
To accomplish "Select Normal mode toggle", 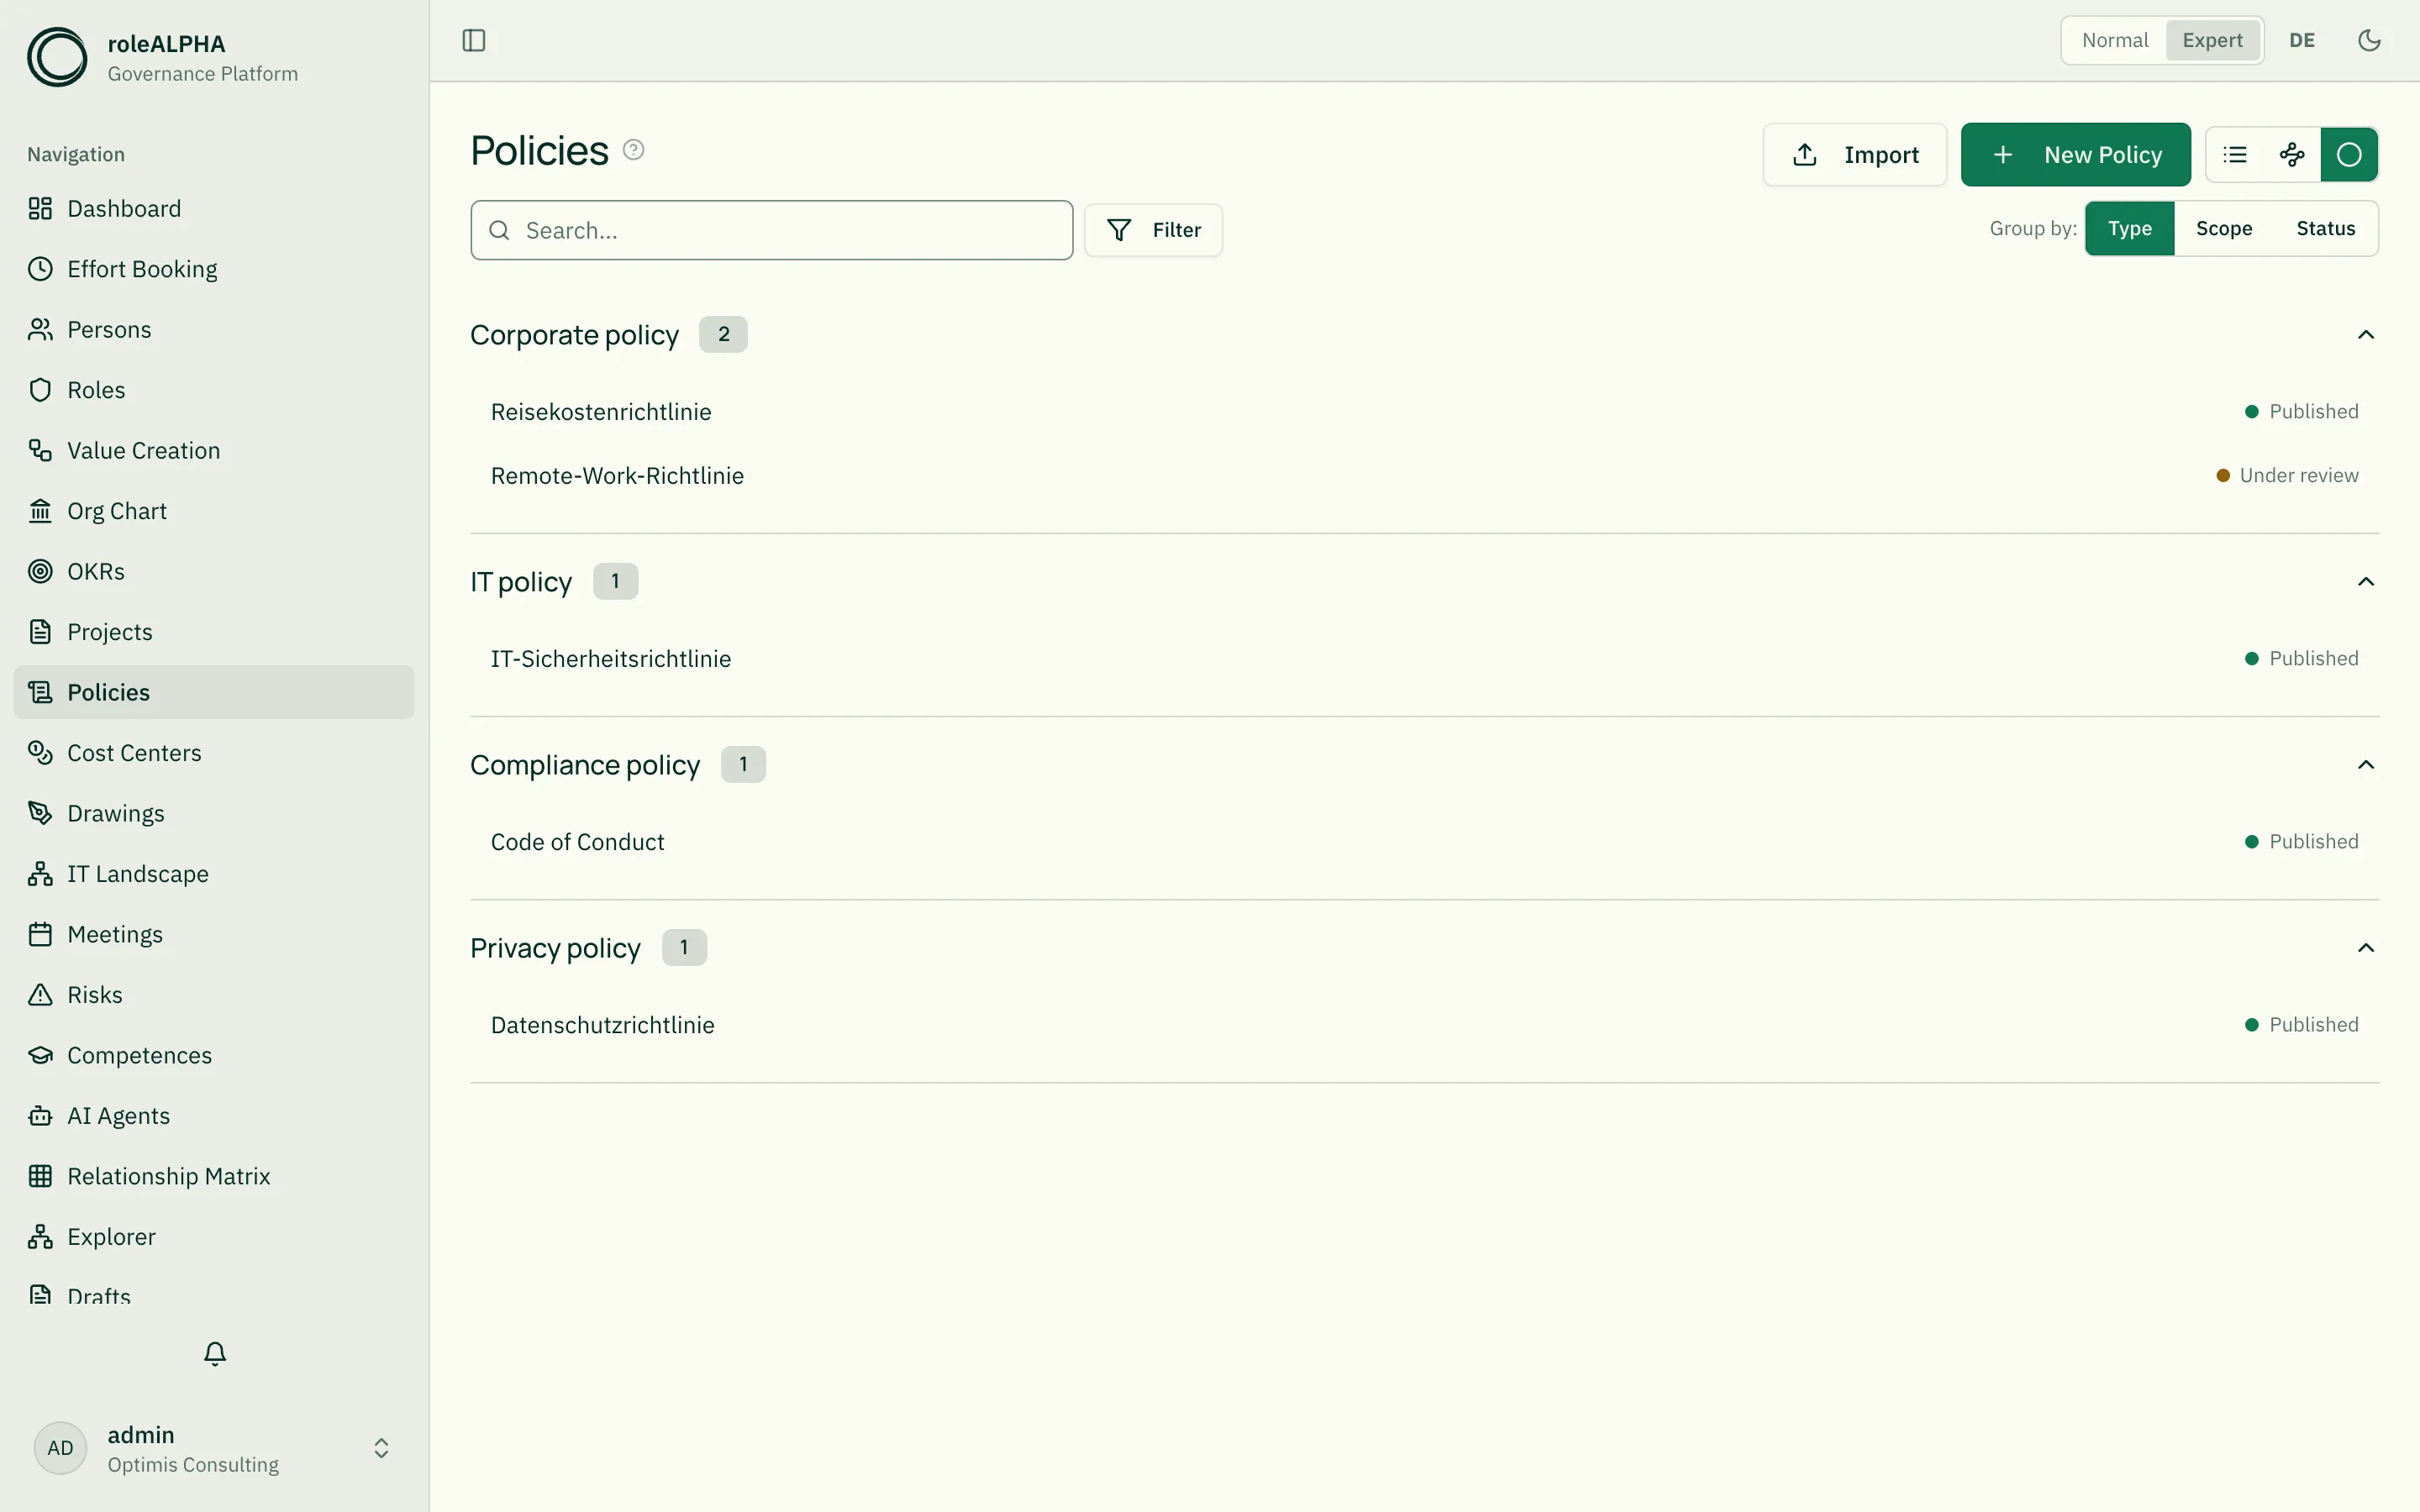I will (2115, 40).
